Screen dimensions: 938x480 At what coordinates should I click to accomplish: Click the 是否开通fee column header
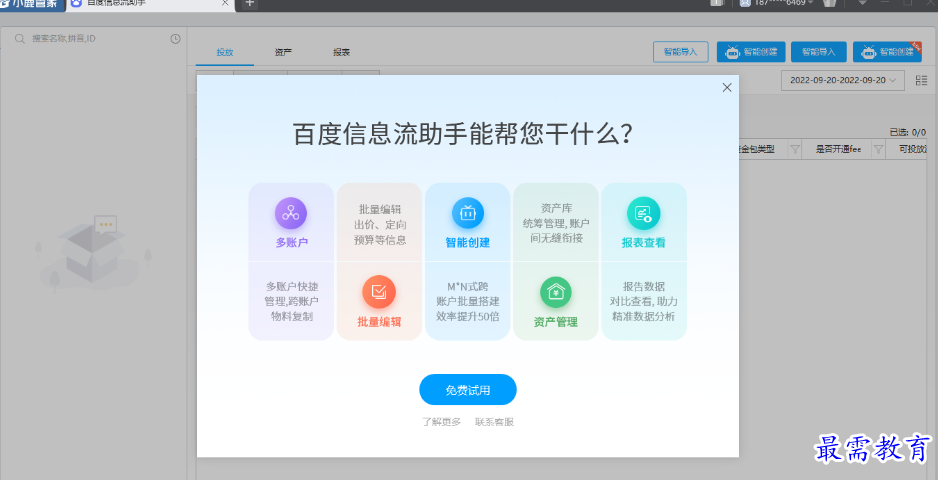tap(838, 150)
